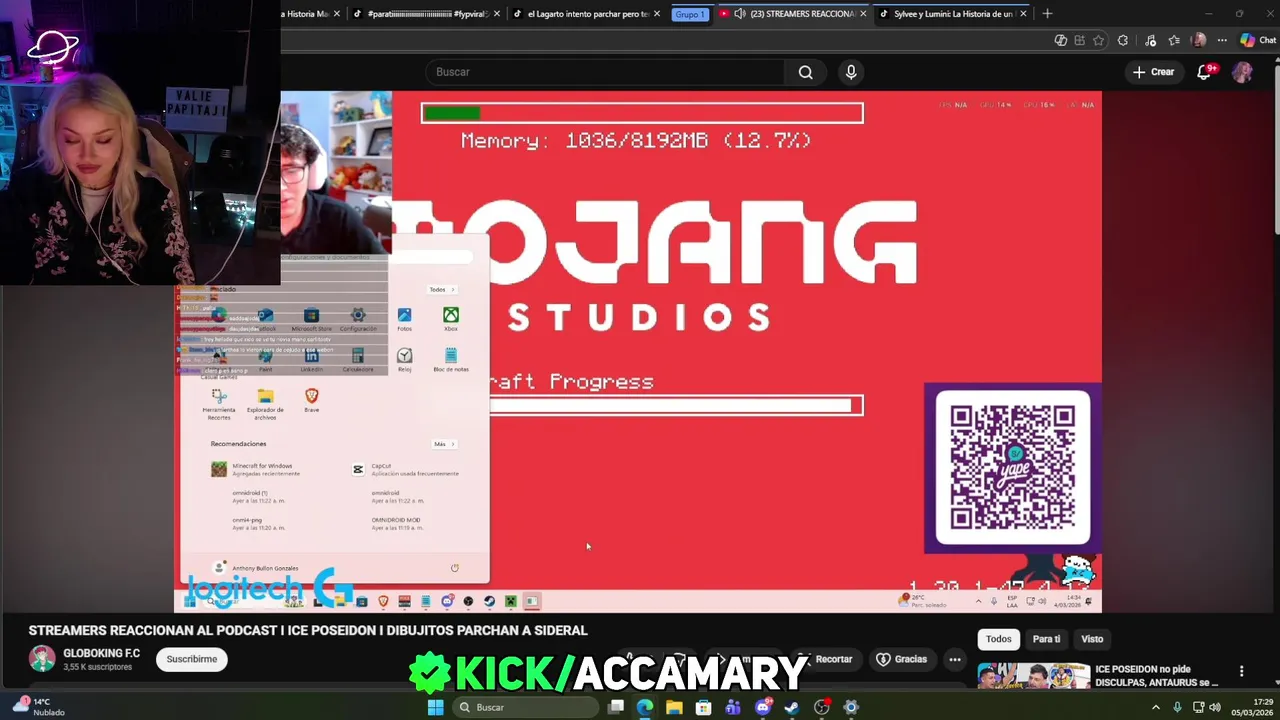Select the Todos filter chip
The width and height of the screenshot is (1280, 720).
click(x=998, y=639)
